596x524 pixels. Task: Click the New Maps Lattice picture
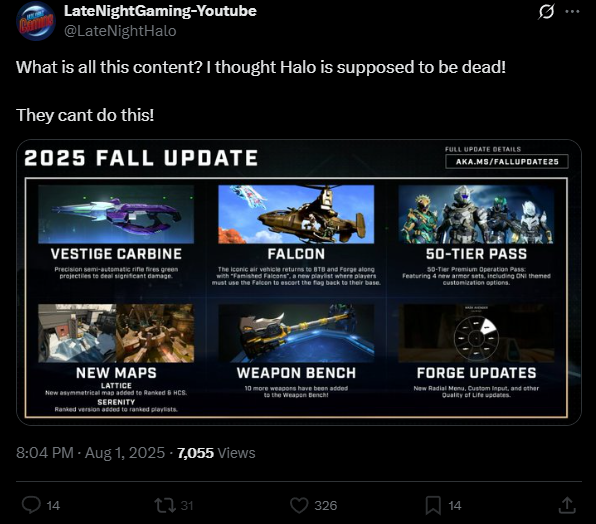77,333
